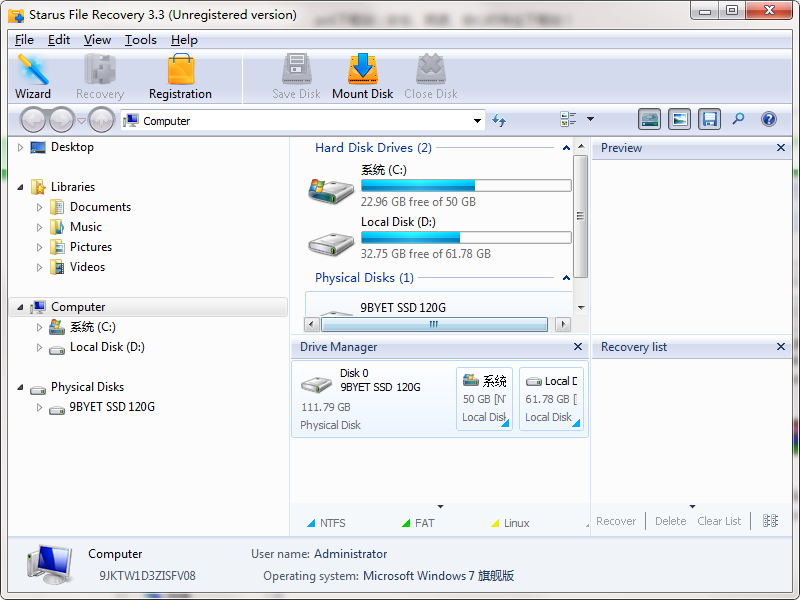Click the horizontal scrollbar thumb under the file list
Screen dimensions: 800x600
point(434,324)
